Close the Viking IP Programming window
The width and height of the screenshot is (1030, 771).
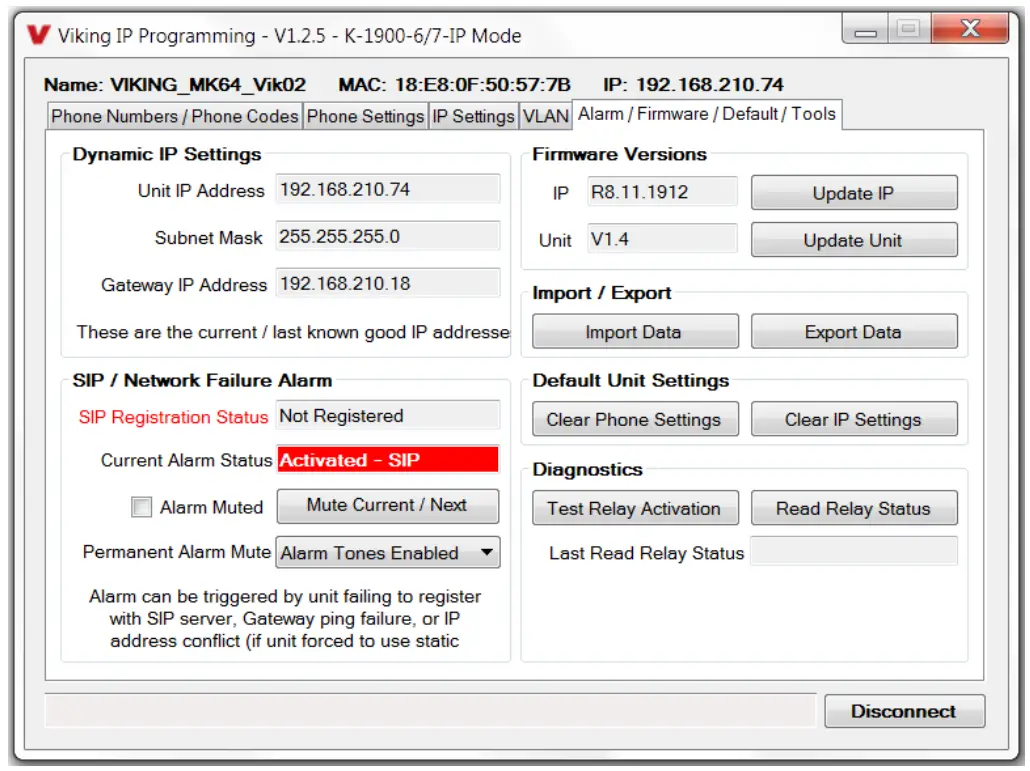tap(970, 29)
